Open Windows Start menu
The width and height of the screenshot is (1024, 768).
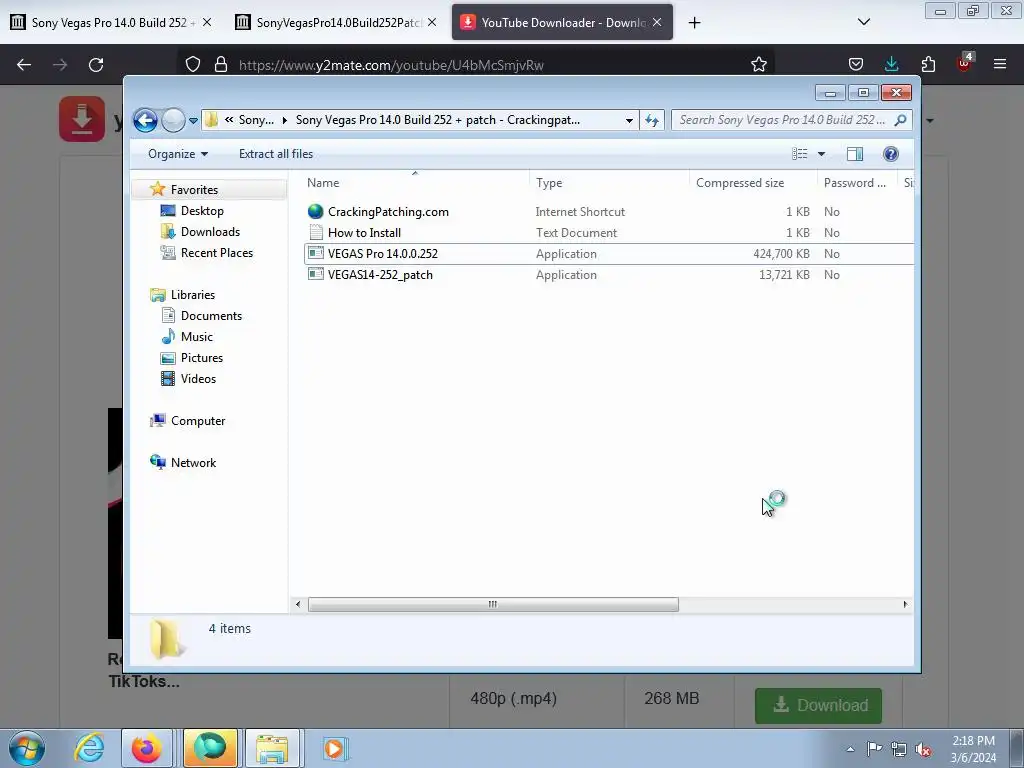coord(27,748)
